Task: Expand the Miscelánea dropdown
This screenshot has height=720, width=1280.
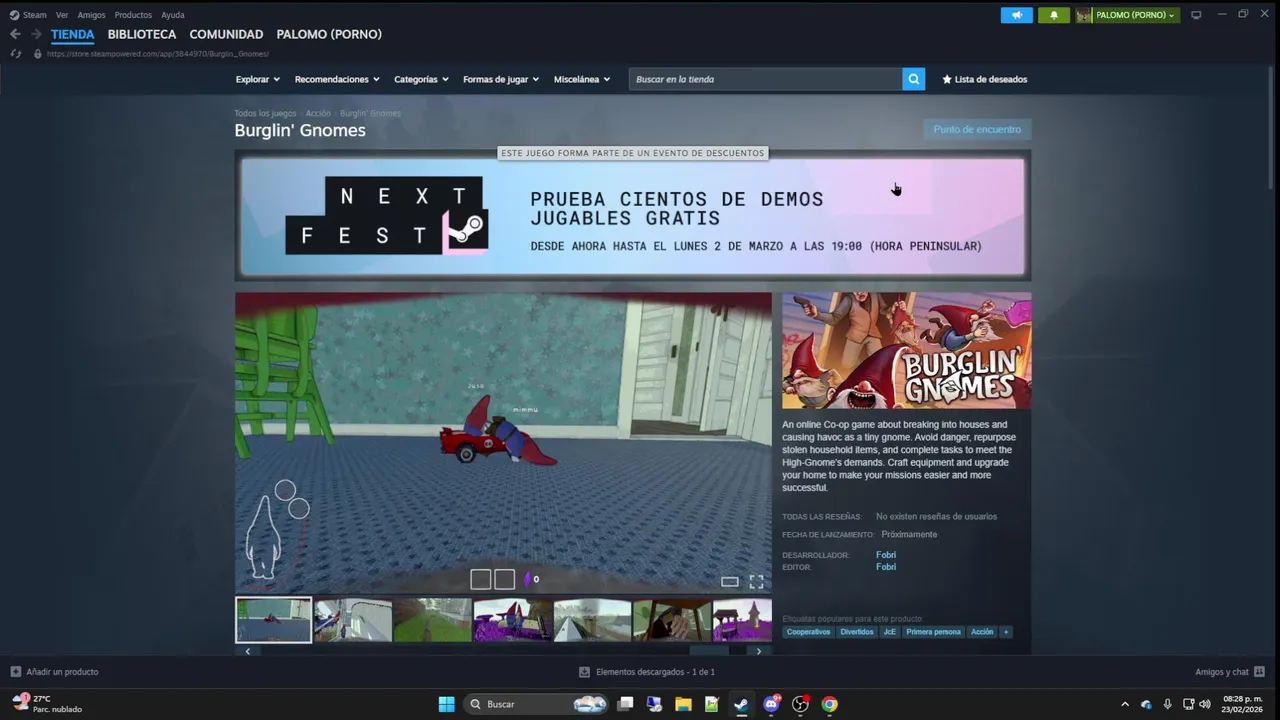Action: (582, 79)
